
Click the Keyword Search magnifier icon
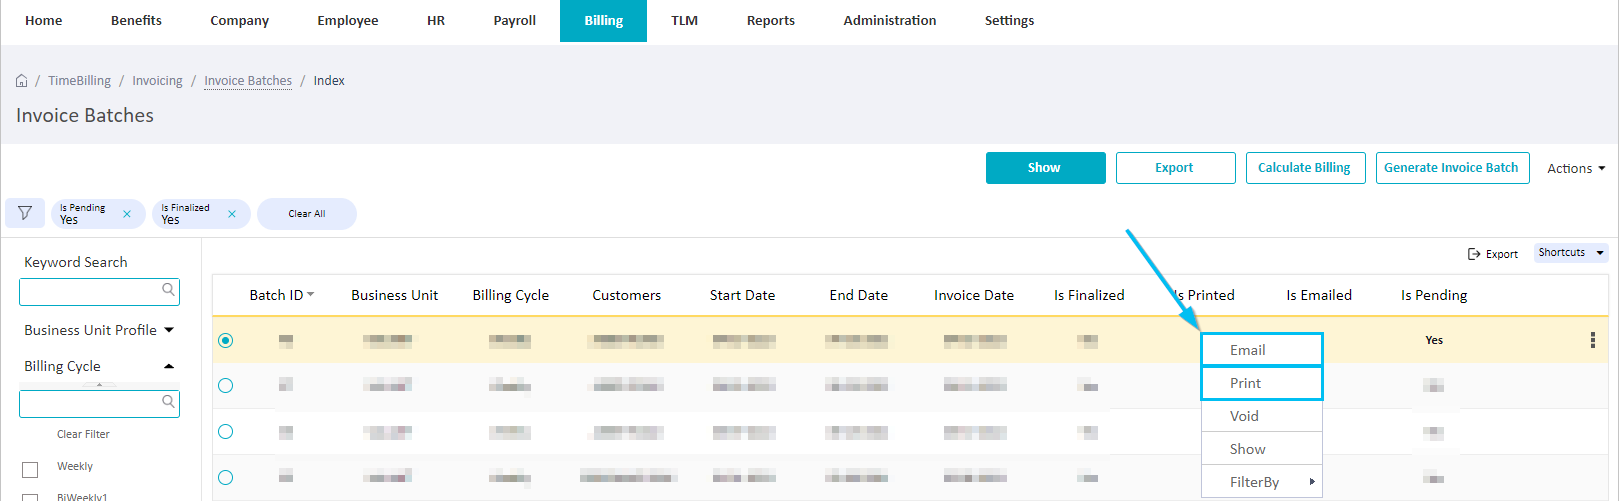169,290
